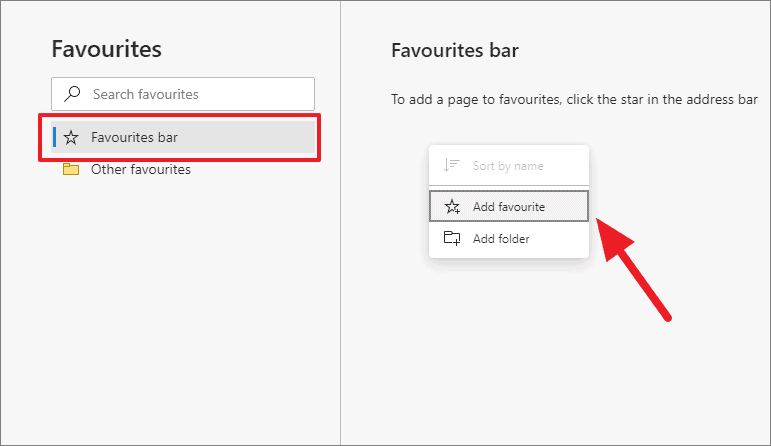Image resolution: width=771 pixels, height=446 pixels.
Task: Click the Favourites bar heading on right
Action: click(455, 50)
